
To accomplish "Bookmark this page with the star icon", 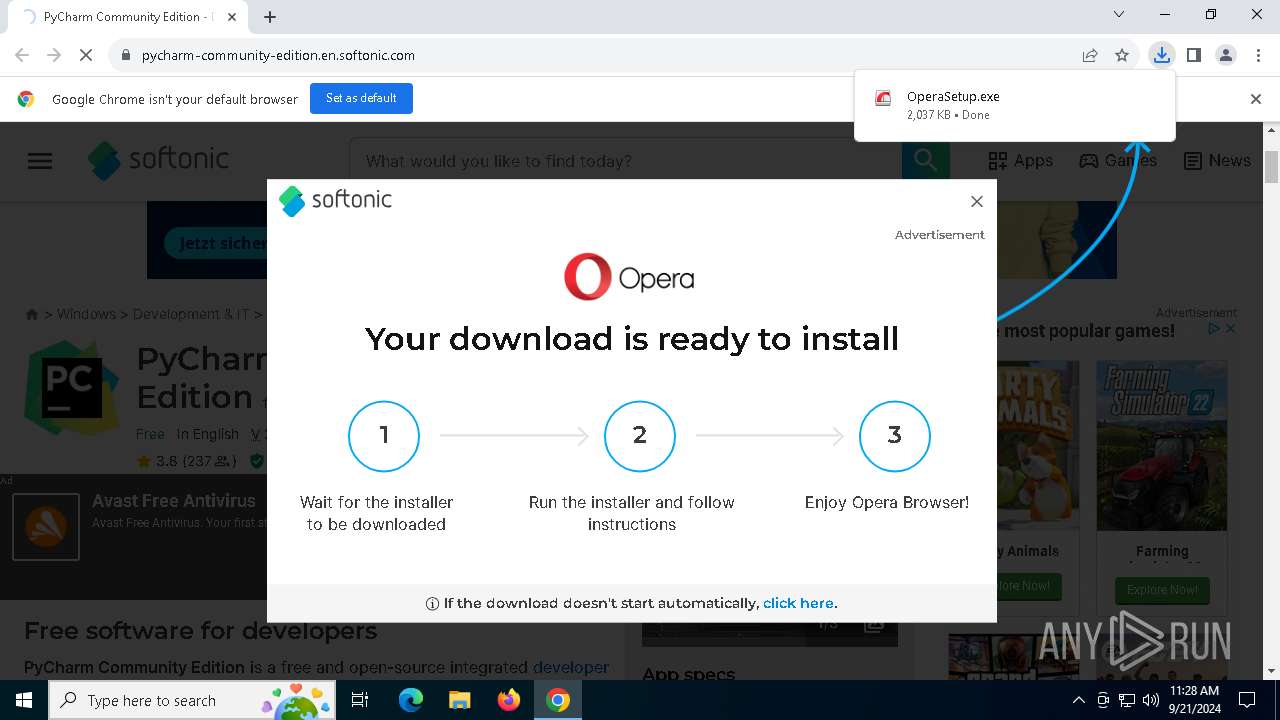I will 1122,55.
